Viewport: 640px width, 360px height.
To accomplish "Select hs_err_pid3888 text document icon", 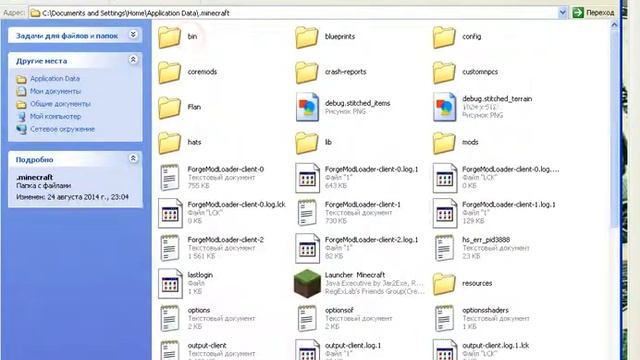I will pos(444,248).
